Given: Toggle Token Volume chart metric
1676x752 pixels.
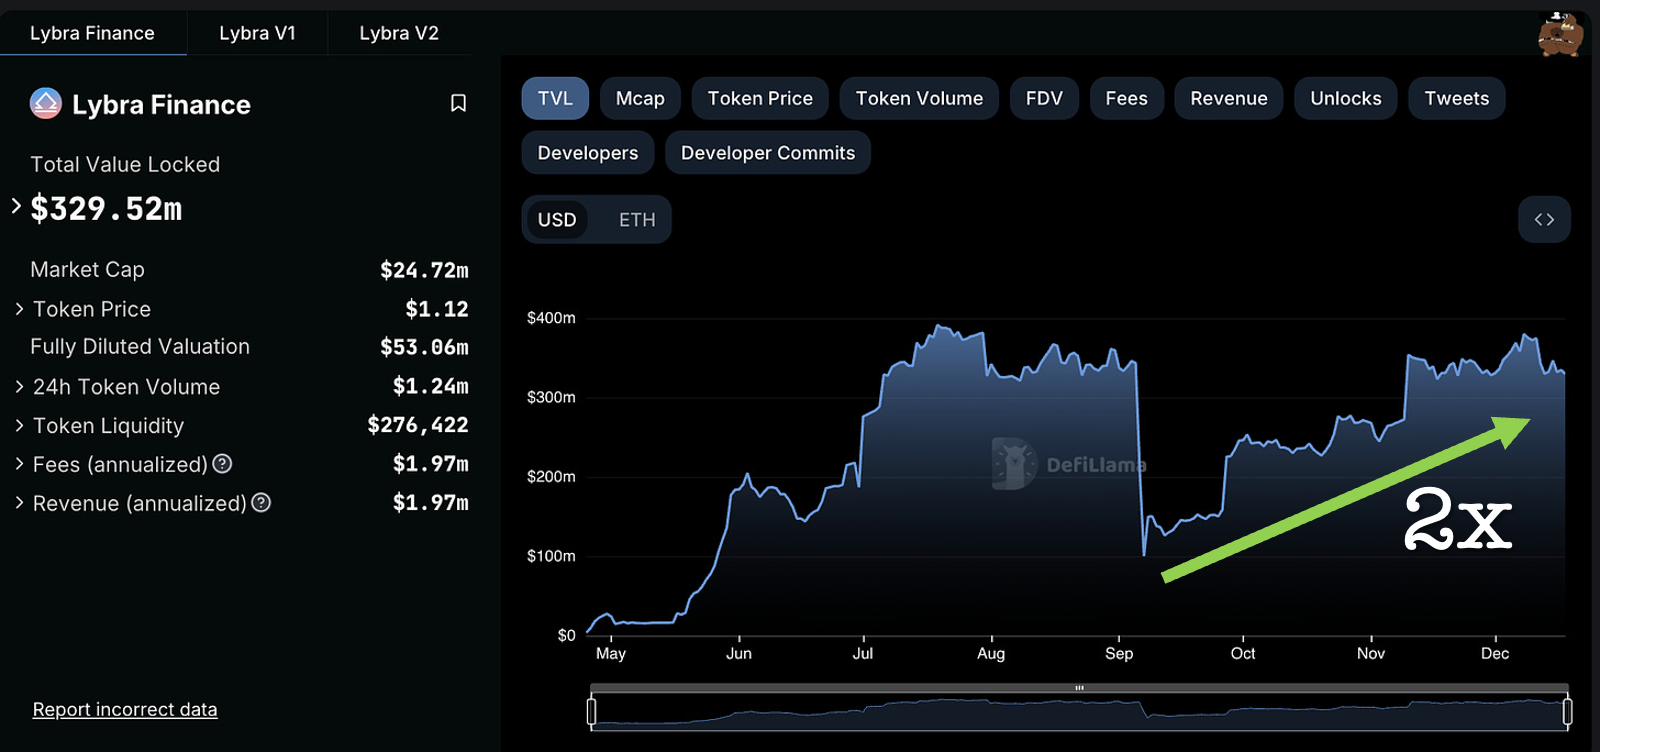Looking at the screenshot, I should tap(919, 98).
